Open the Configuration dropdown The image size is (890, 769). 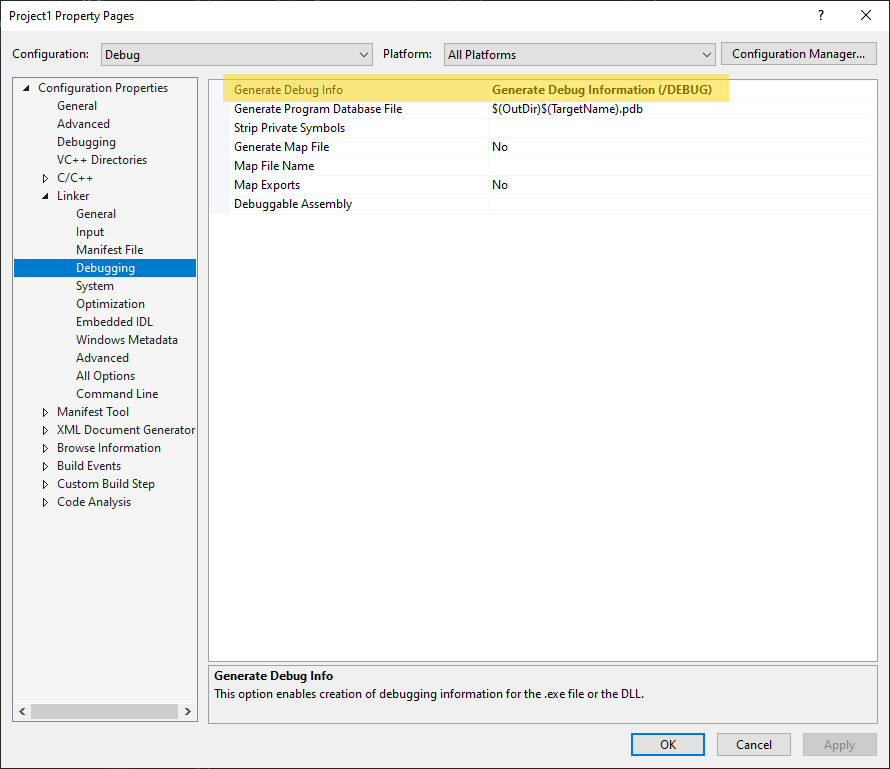coord(236,54)
